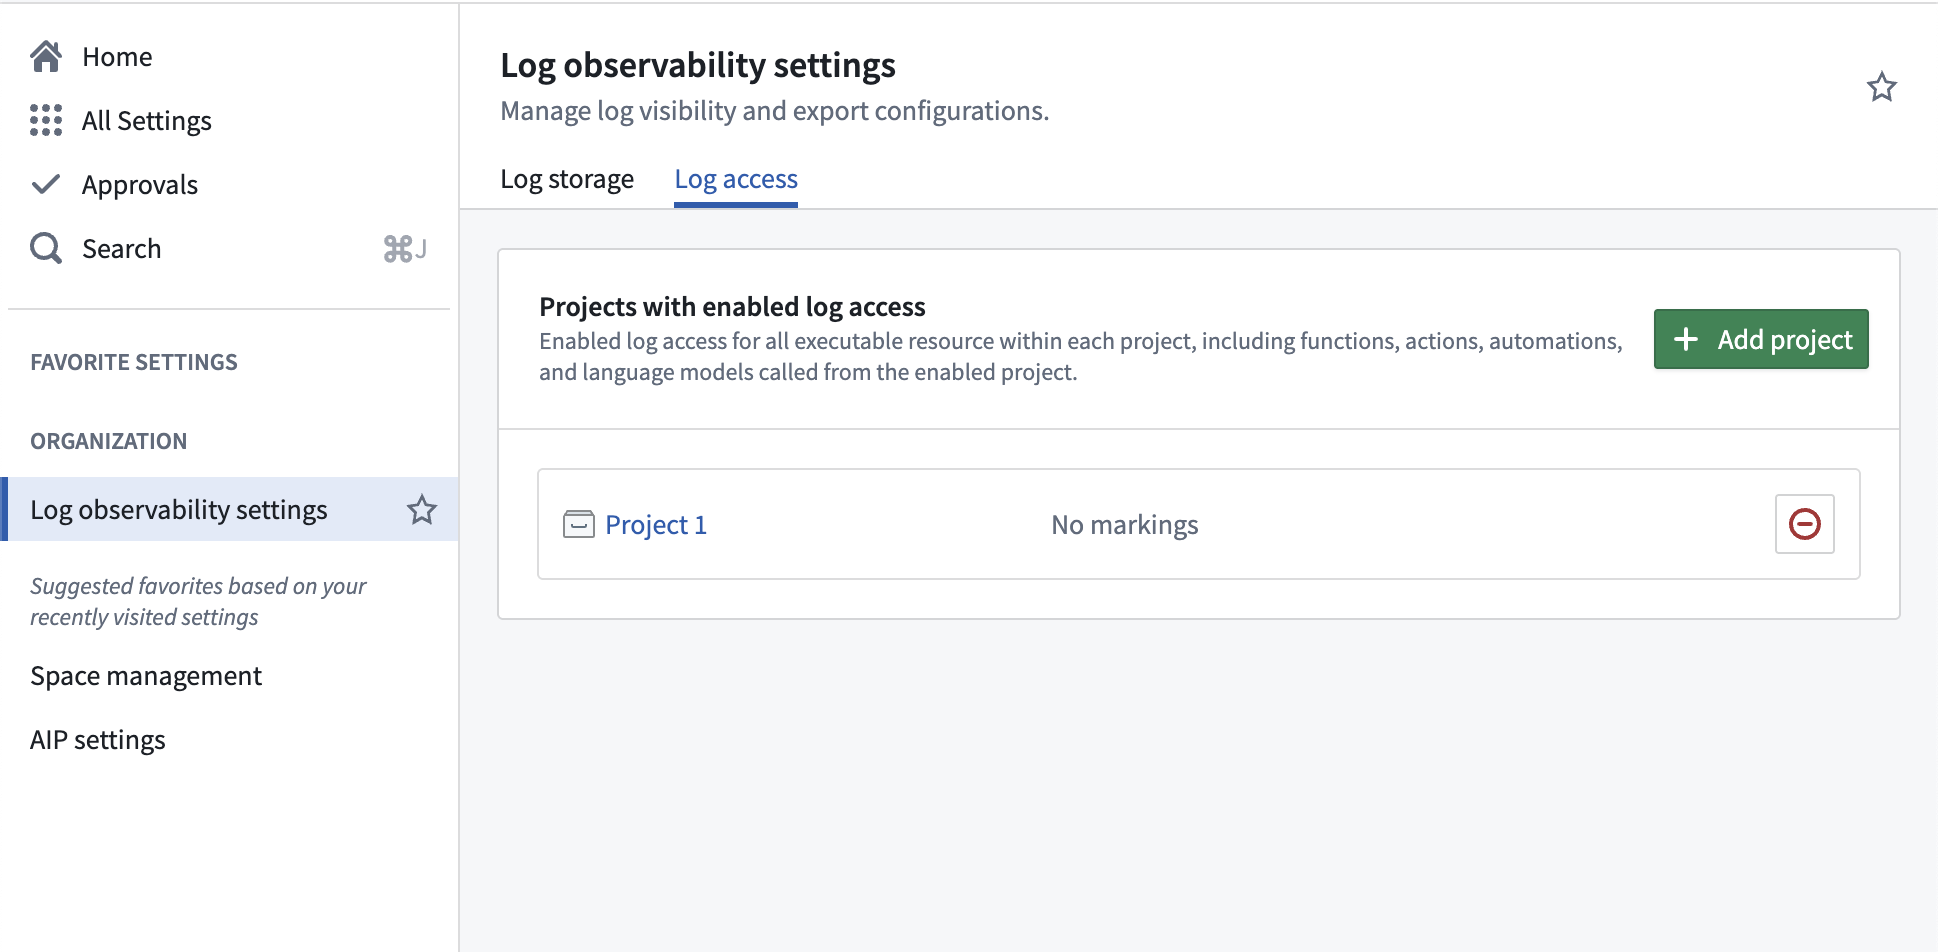Expand the Organization section header
Image resolution: width=1938 pixels, height=952 pixels.
point(109,441)
